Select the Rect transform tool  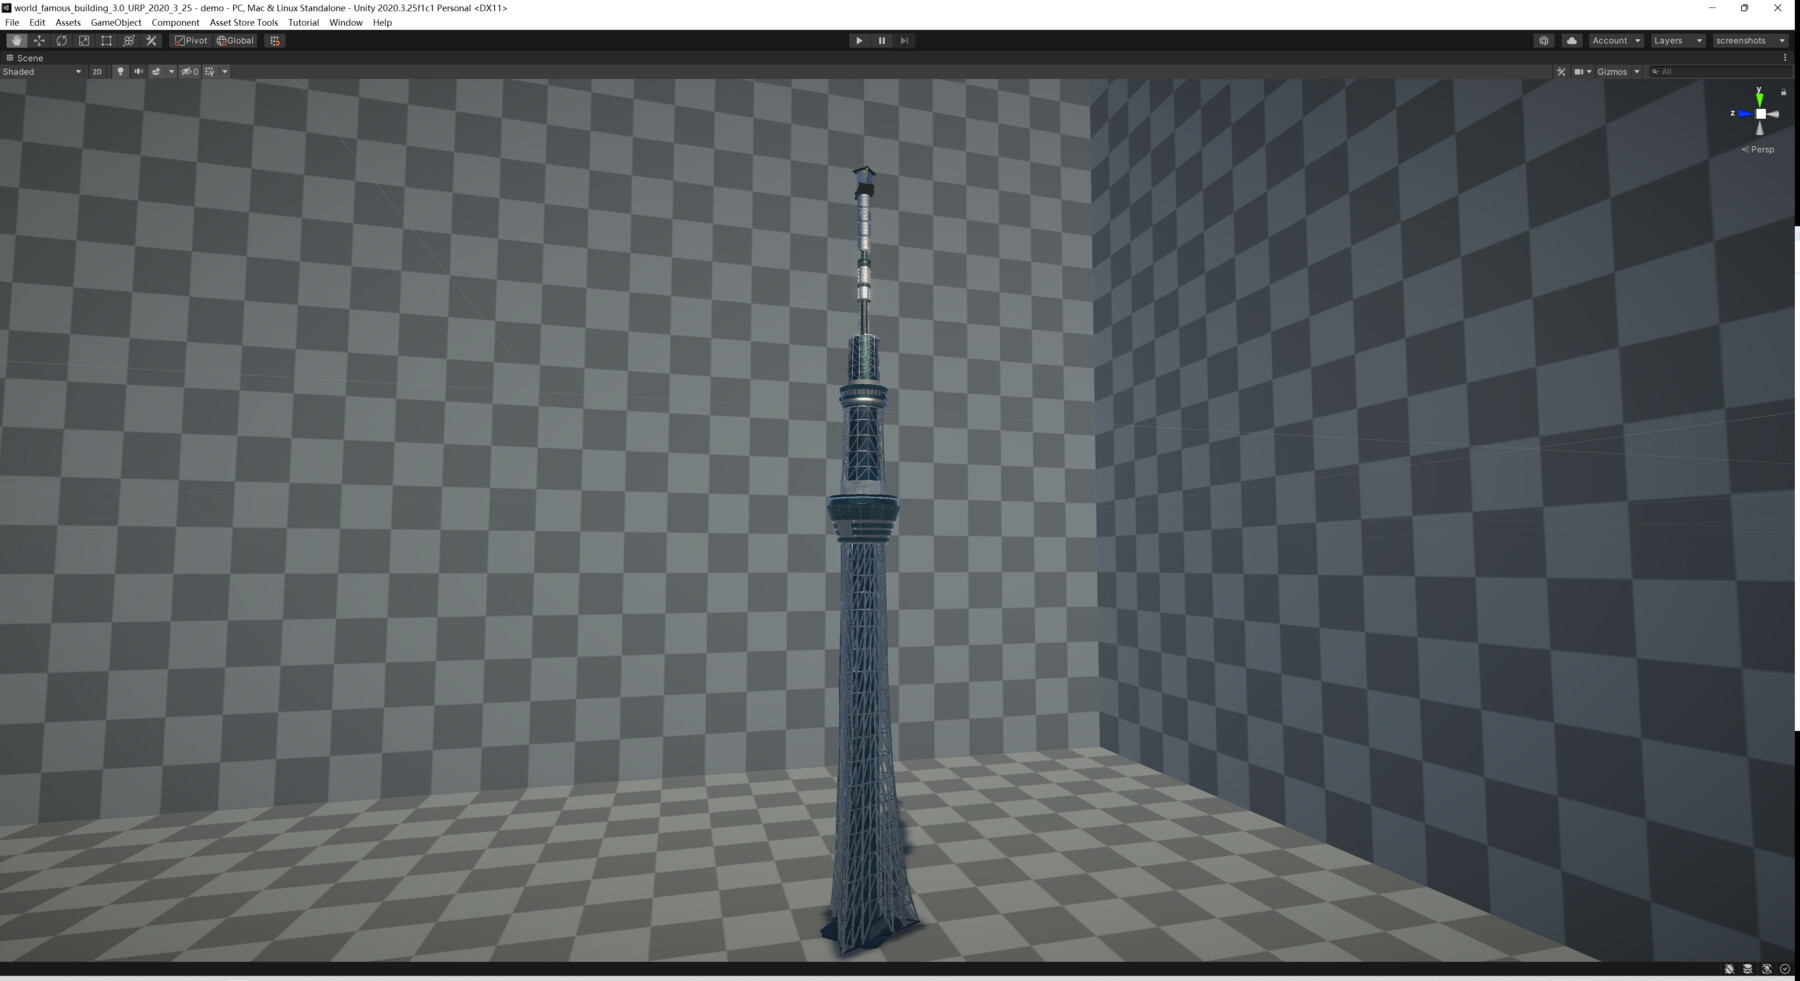(x=107, y=41)
